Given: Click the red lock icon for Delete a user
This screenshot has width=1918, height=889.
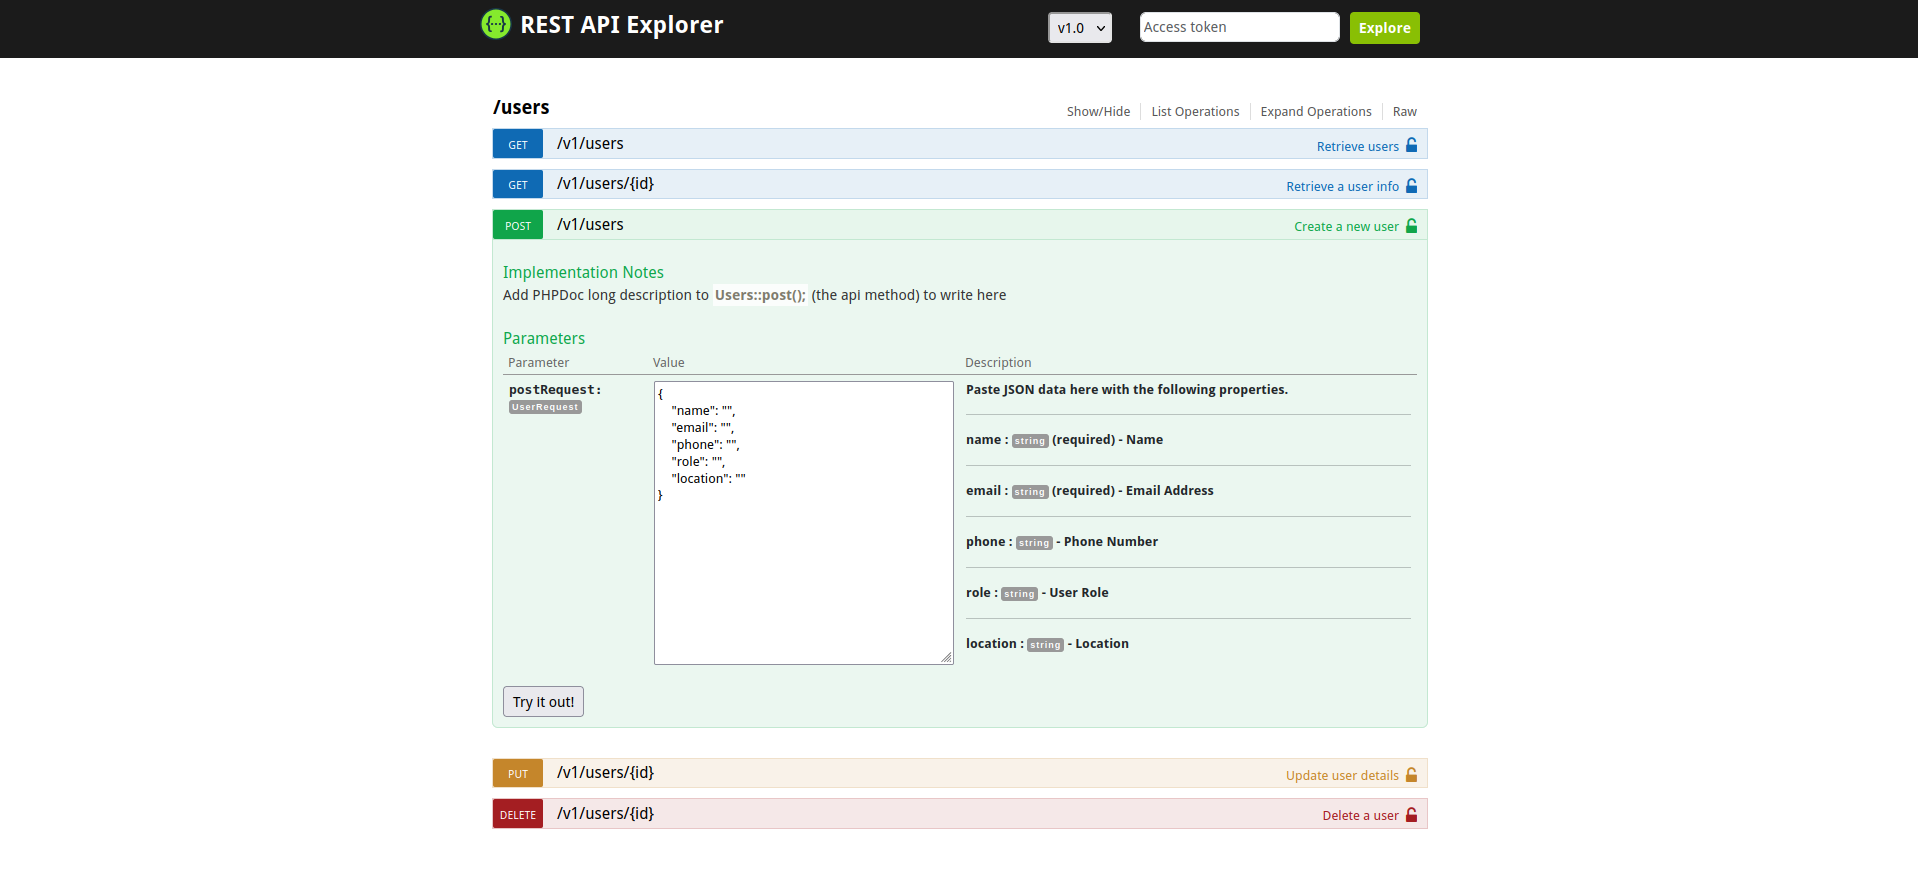Looking at the screenshot, I should [x=1411, y=815].
